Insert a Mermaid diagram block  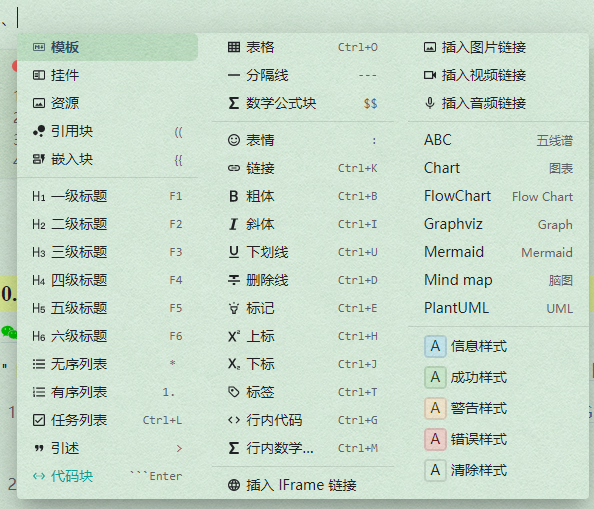498,253
